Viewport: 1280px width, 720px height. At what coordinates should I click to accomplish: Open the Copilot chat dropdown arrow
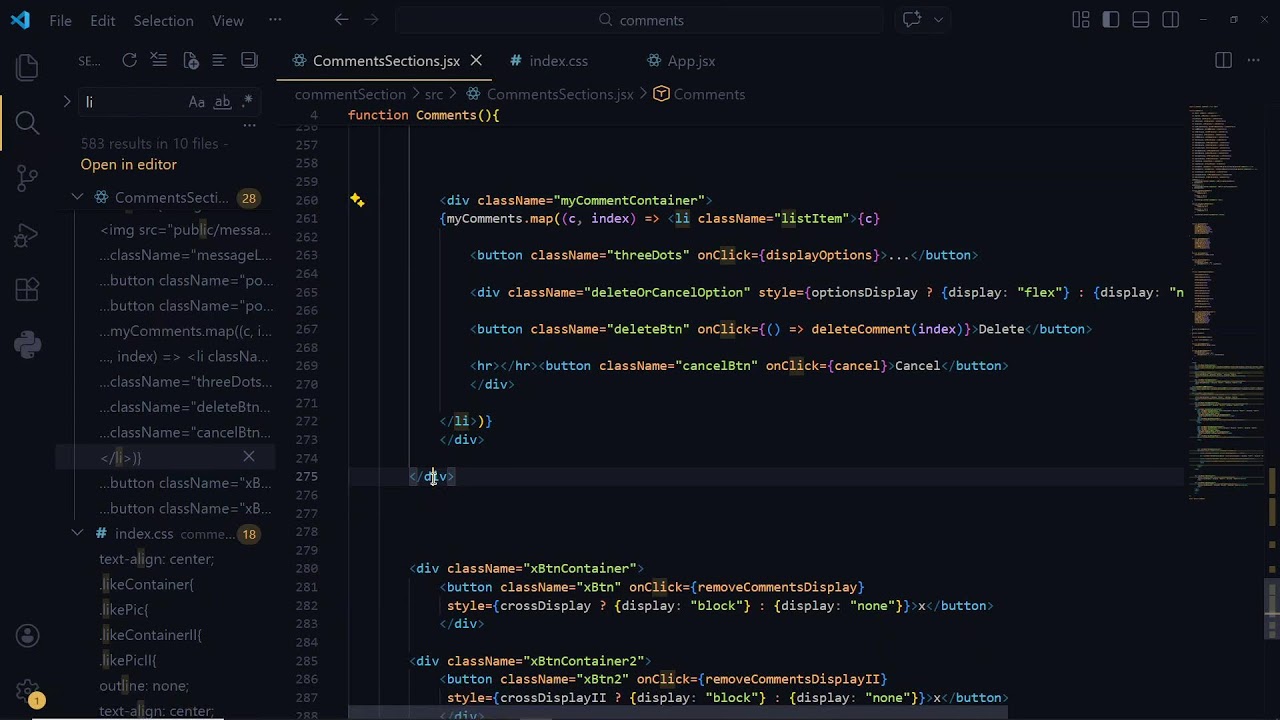pyautogui.click(x=938, y=19)
